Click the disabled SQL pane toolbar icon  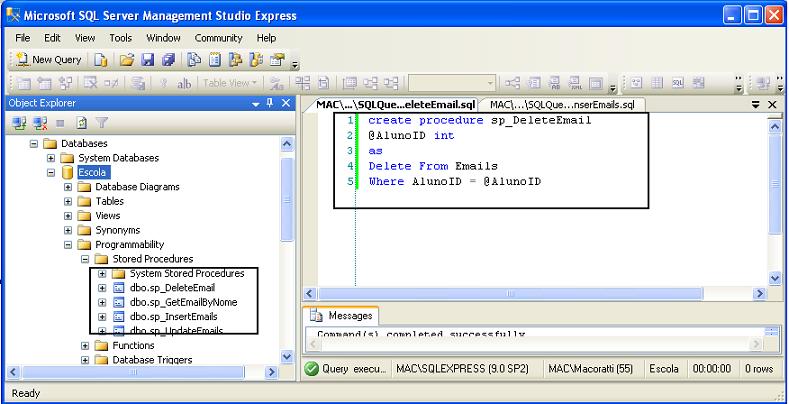678,83
